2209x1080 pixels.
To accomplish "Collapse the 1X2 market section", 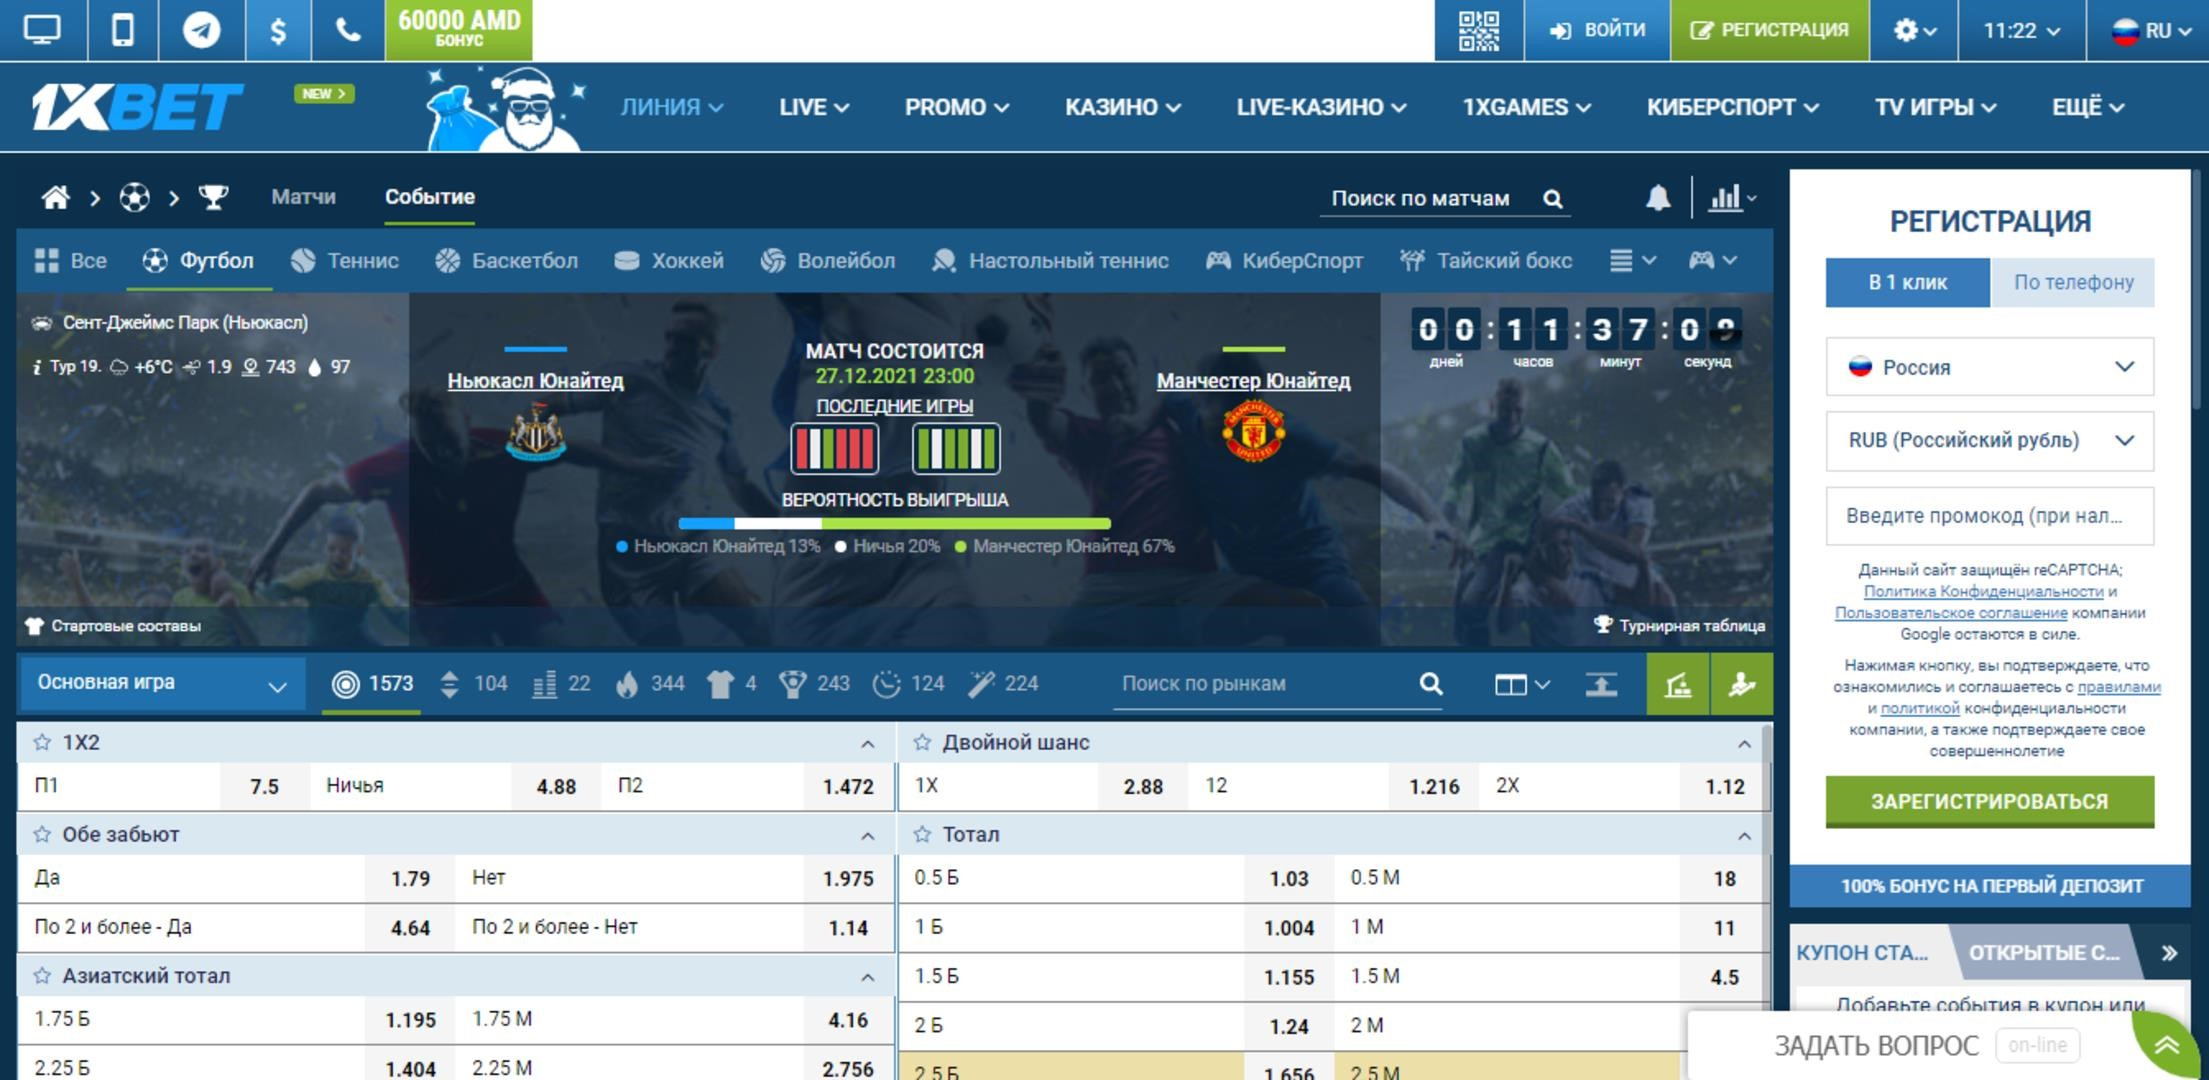I will tap(867, 744).
